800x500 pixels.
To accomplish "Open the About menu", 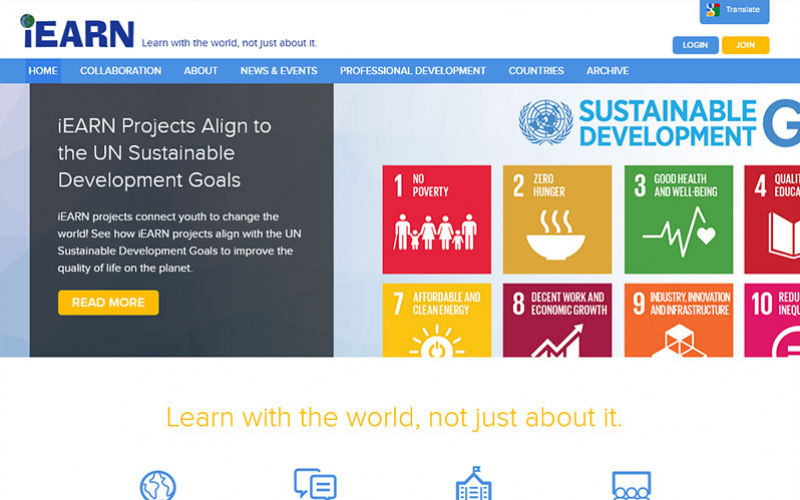I will point(201,71).
